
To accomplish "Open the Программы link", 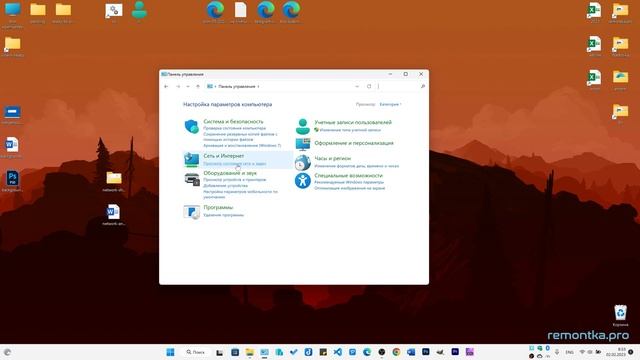I will (x=218, y=207).
